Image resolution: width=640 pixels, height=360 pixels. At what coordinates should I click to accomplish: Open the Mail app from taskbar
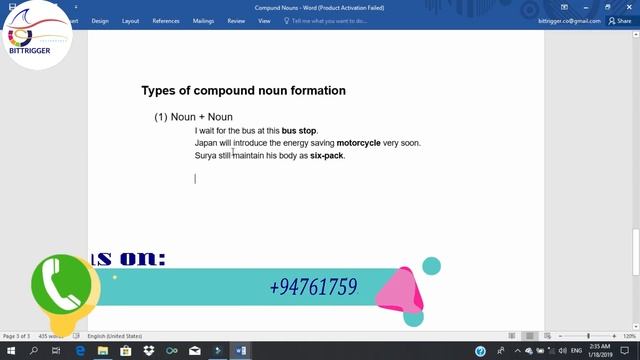coord(195,351)
